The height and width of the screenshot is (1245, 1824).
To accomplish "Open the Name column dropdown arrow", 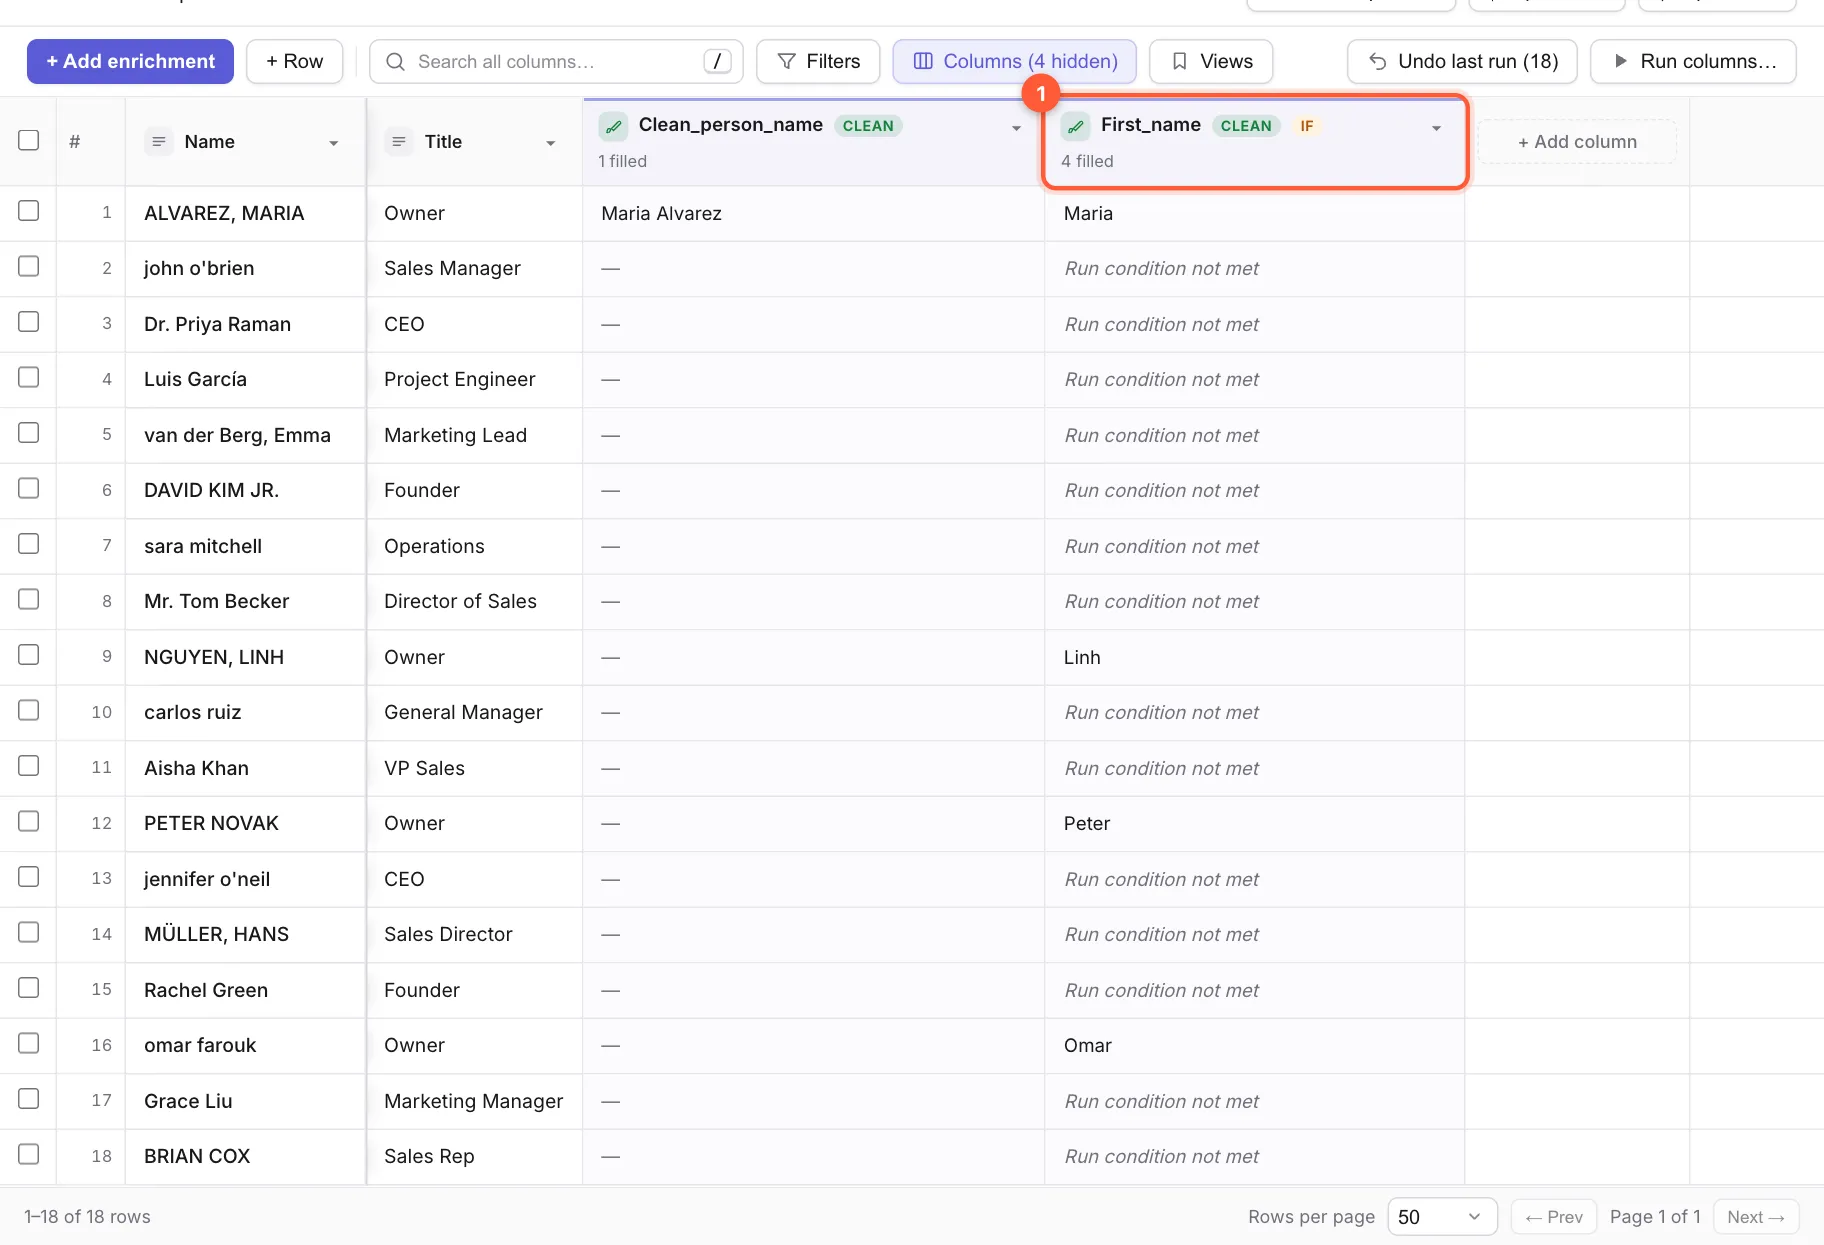I will (334, 143).
